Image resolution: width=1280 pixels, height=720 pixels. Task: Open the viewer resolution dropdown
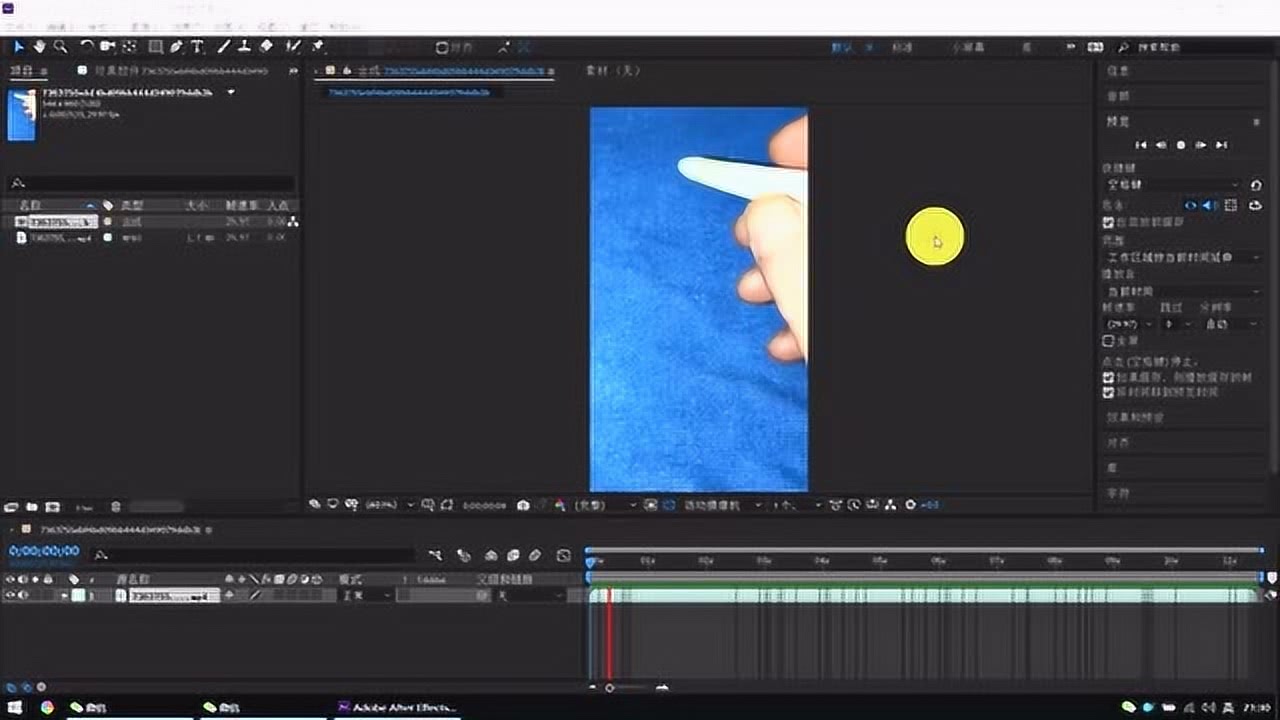[603, 505]
